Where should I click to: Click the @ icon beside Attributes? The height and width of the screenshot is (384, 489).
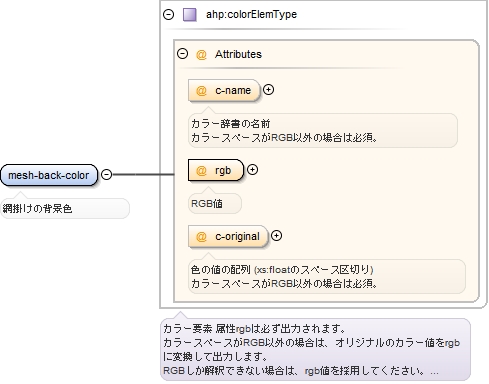point(201,54)
